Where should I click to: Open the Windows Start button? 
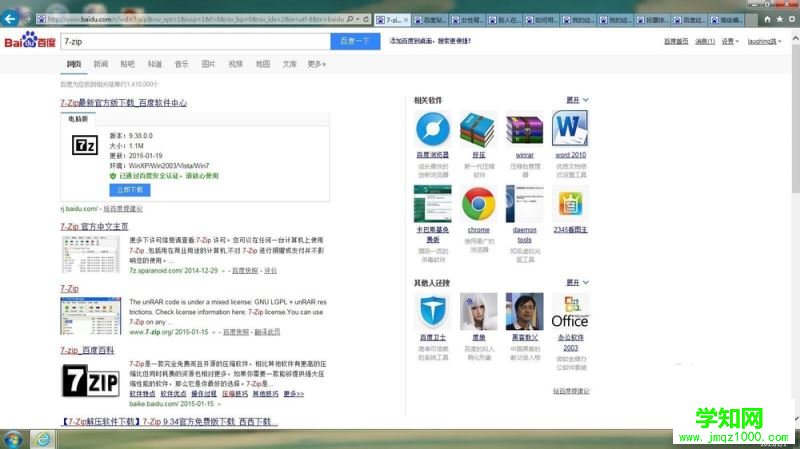[12, 439]
